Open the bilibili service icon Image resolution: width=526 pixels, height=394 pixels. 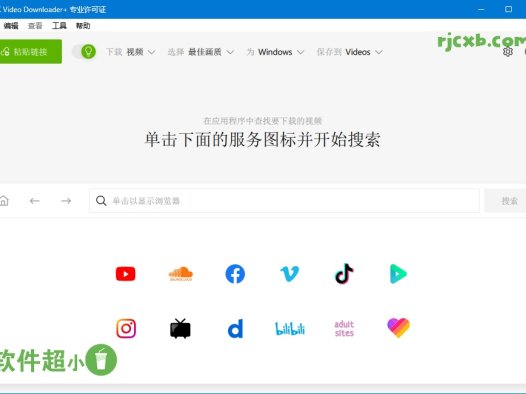point(290,329)
